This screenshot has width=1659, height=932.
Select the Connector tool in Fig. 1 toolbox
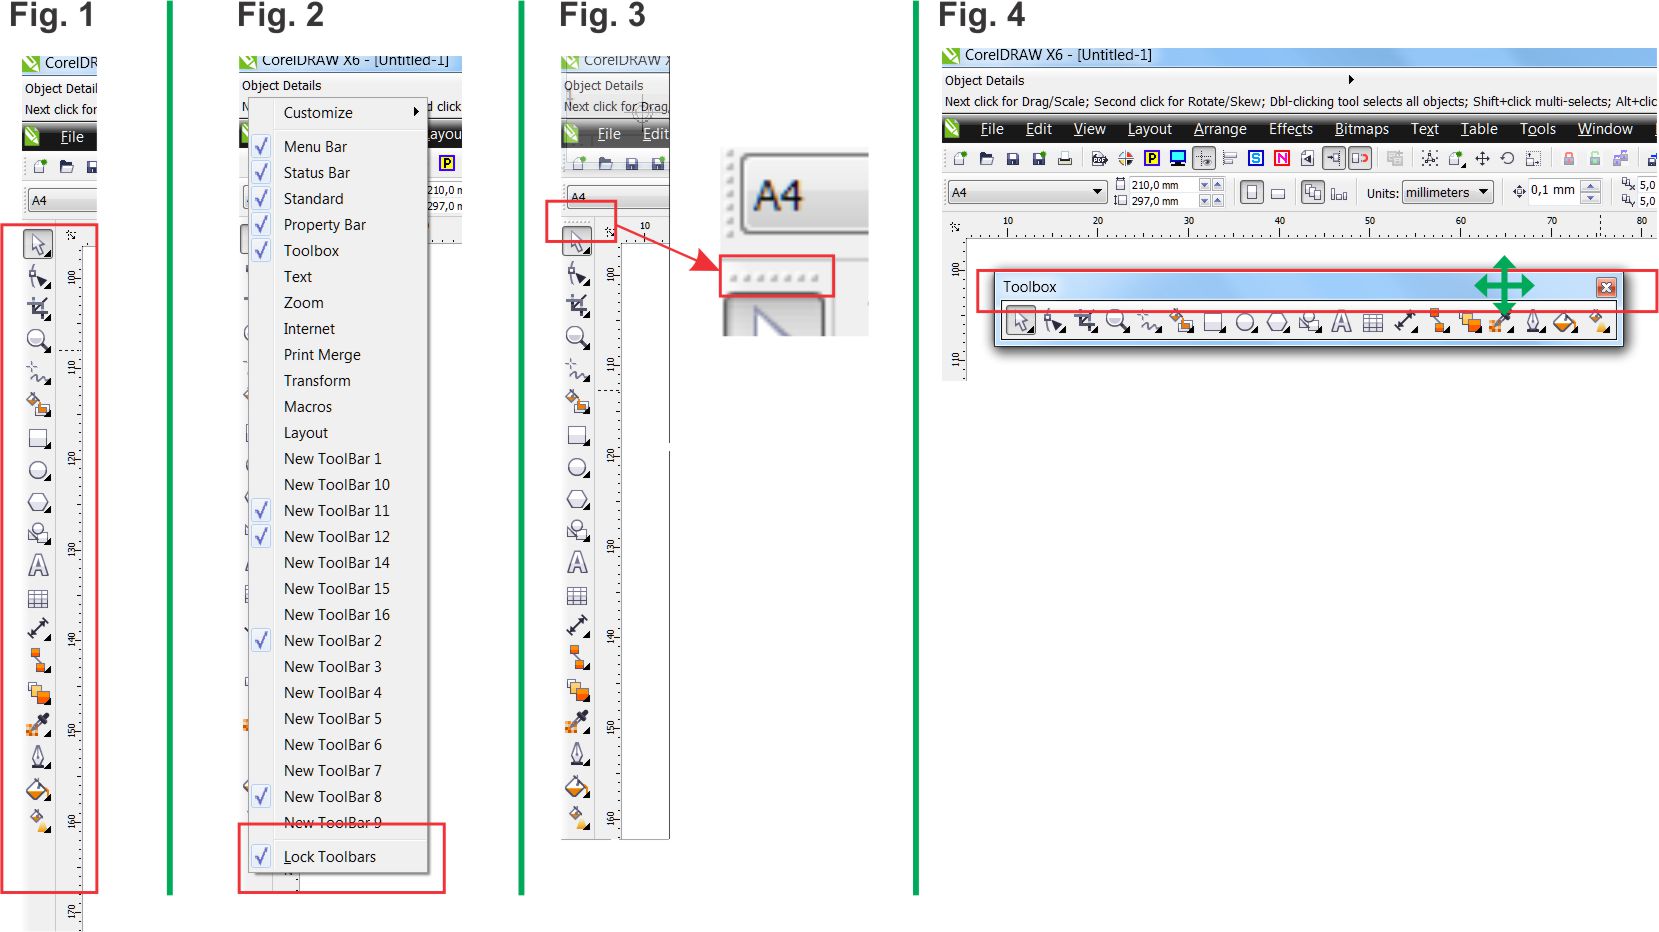pyautogui.click(x=38, y=661)
